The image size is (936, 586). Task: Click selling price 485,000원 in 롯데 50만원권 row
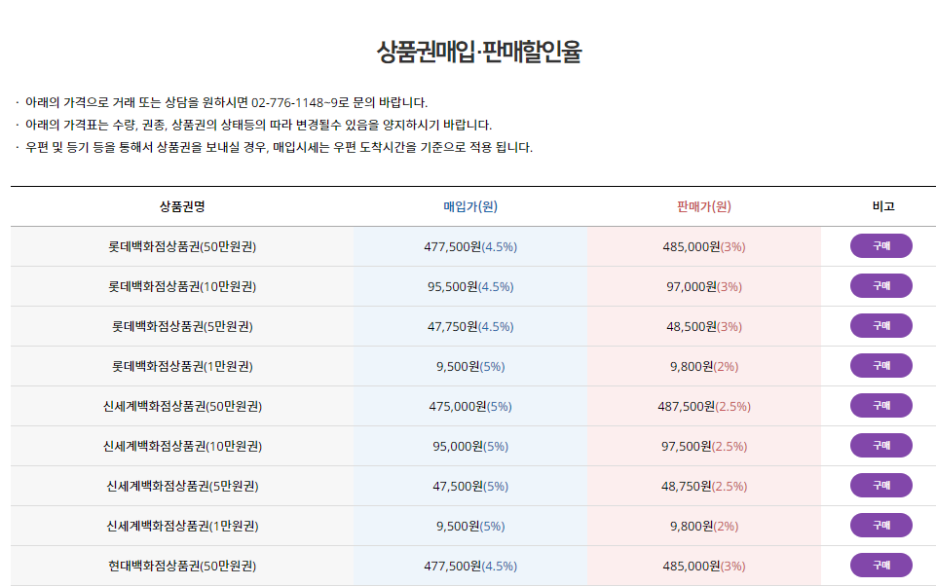pyautogui.click(x=704, y=246)
